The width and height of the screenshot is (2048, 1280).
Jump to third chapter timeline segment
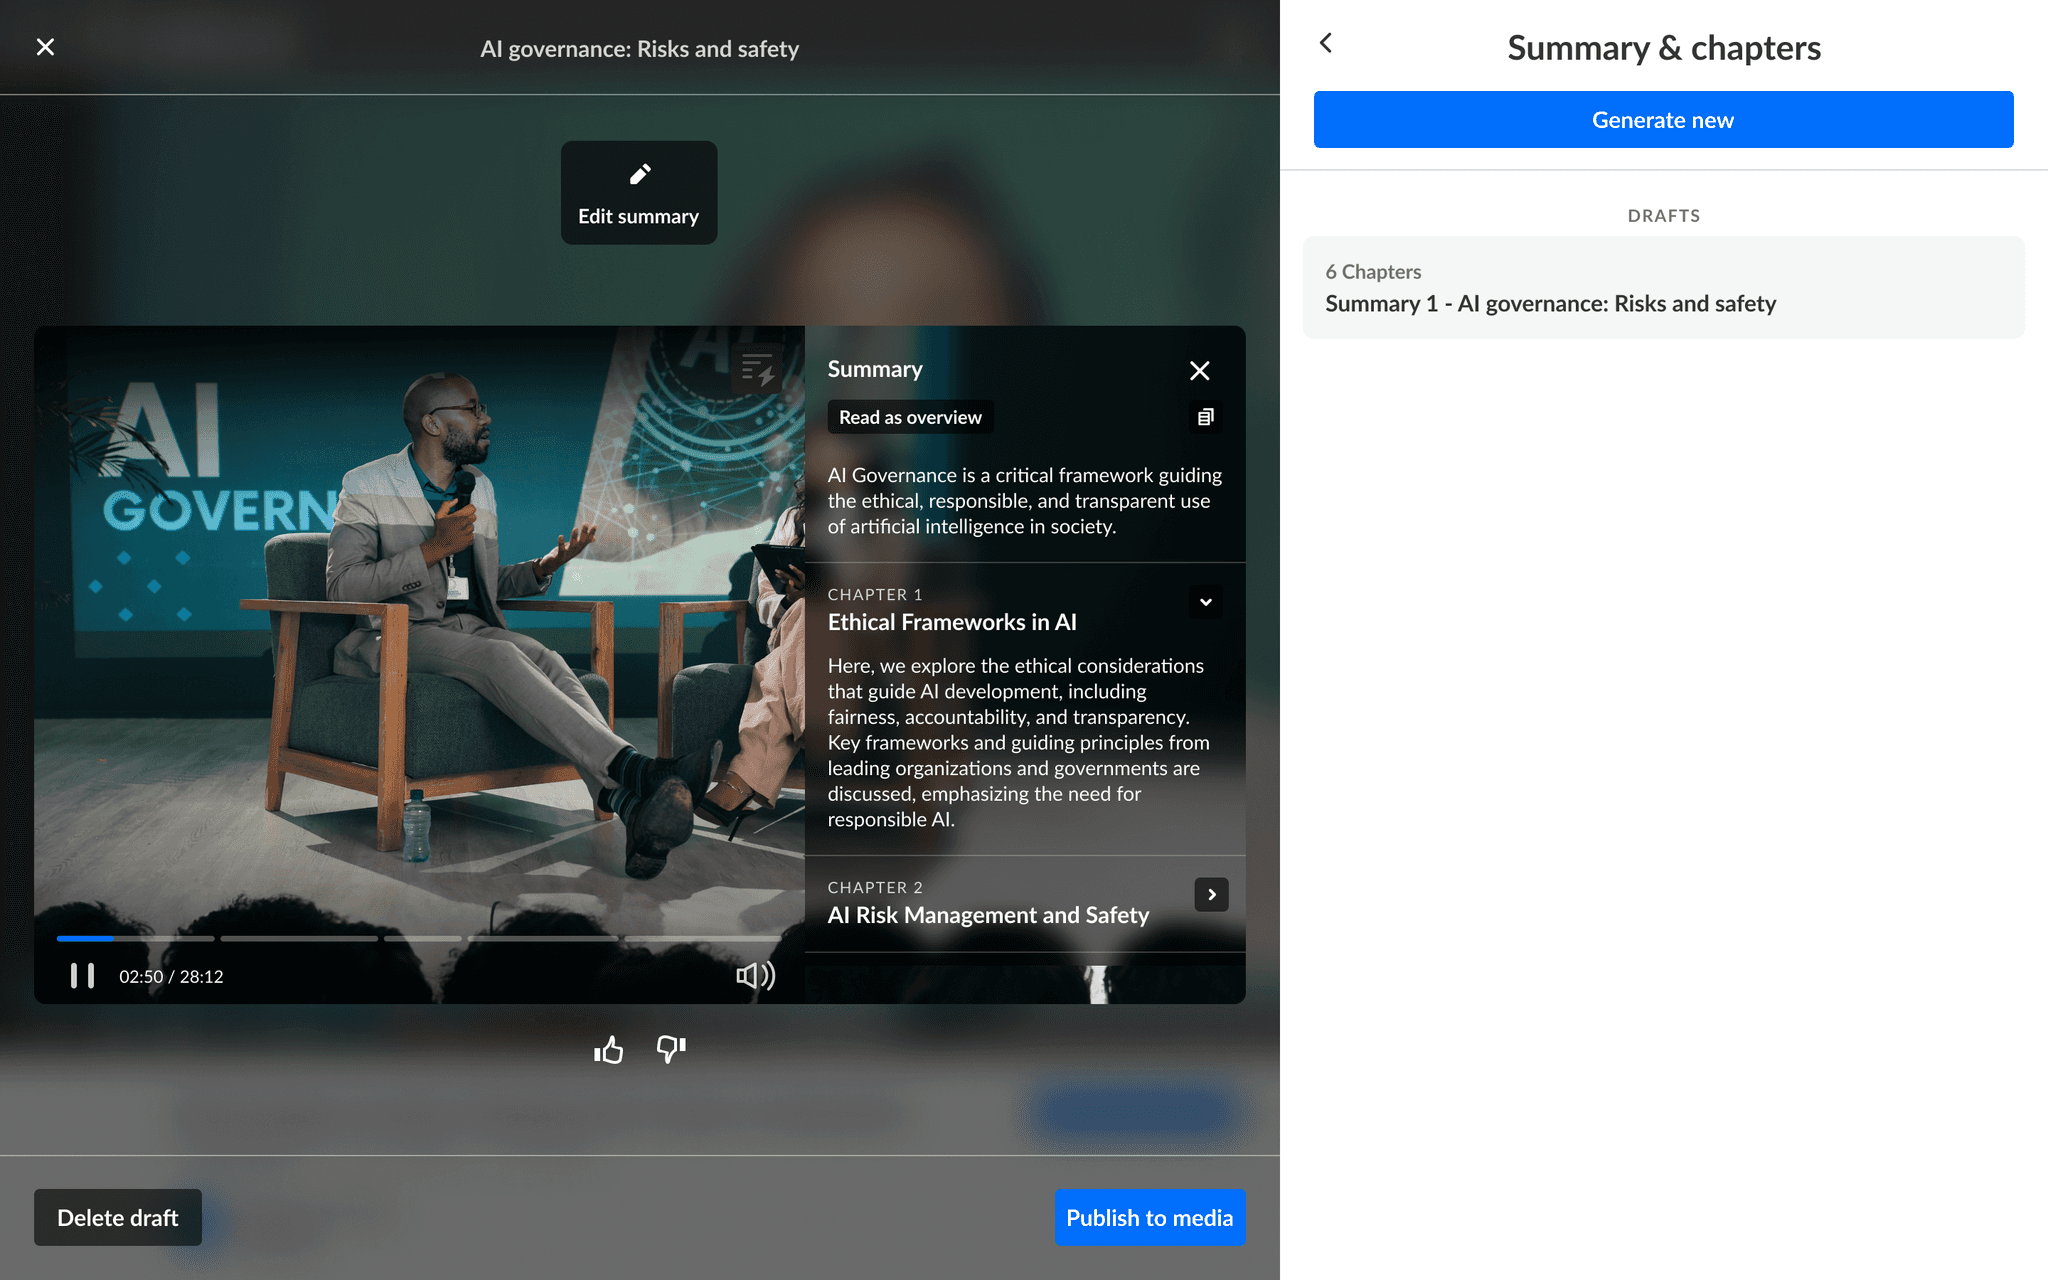(x=422, y=938)
